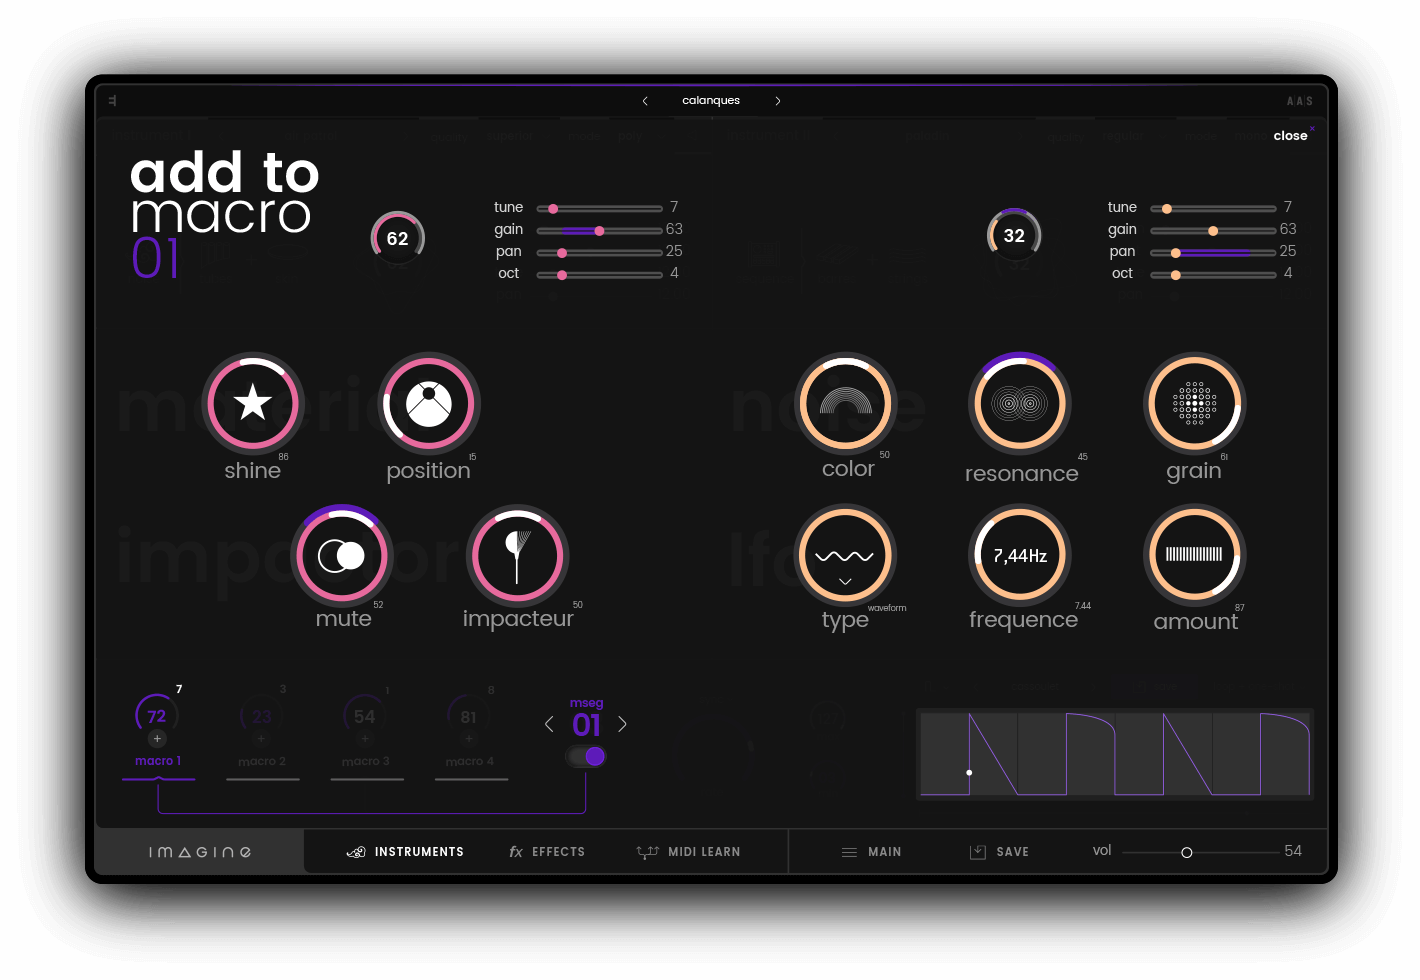Image resolution: width=1420 pixels, height=980 pixels.
Task: Toggle the mseg 01 switch
Action: pyautogui.click(x=587, y=756)
